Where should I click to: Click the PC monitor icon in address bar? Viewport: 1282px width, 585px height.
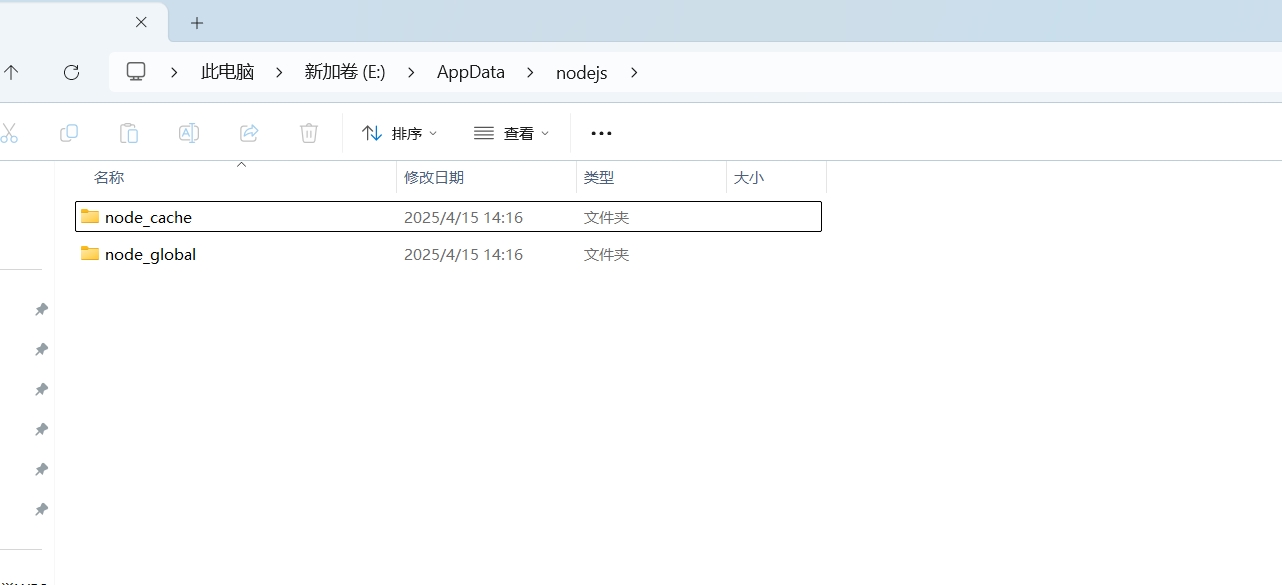[x=136, y=72]
